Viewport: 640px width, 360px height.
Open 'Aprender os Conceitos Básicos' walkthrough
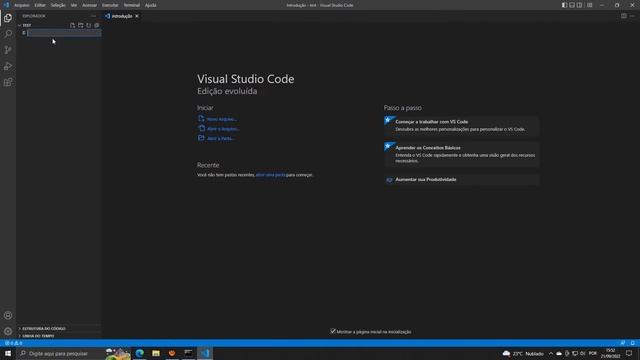(461, 154)
